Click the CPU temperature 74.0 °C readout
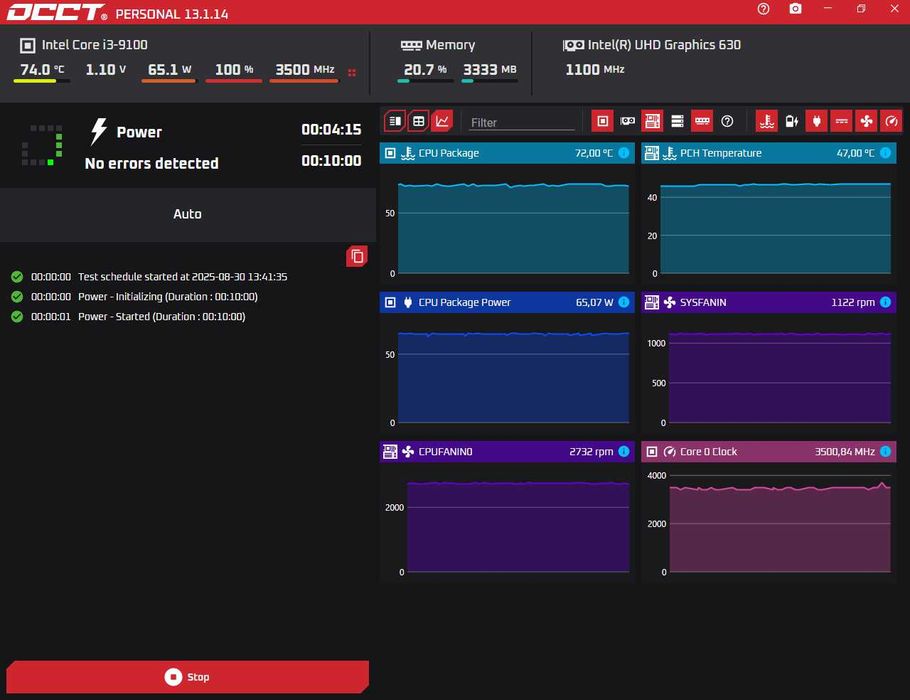Screen dimensions: 910x700 tap(42, 70)
